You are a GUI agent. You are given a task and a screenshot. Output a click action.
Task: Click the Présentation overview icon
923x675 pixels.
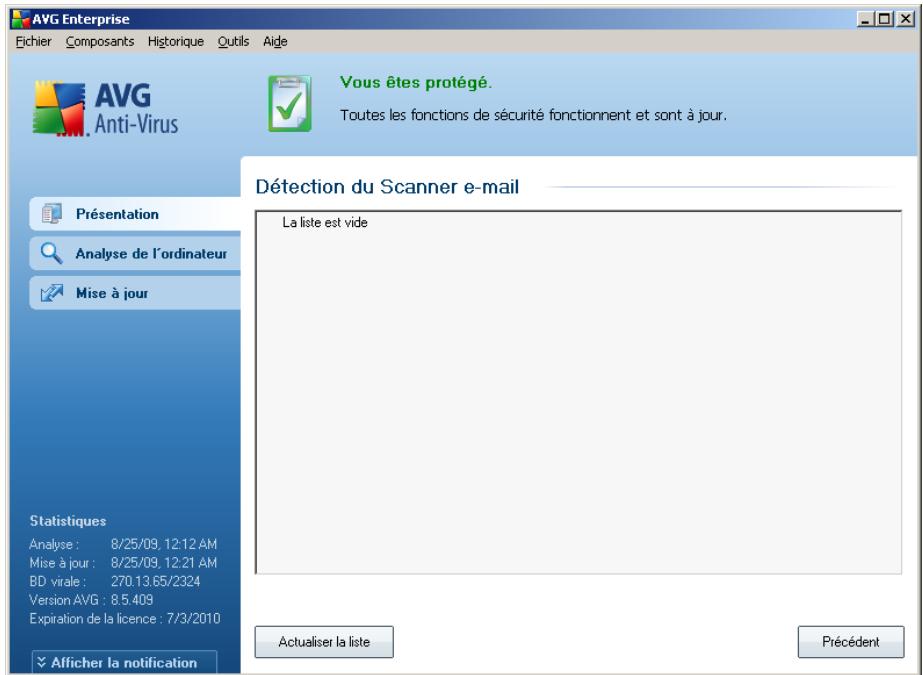(52, 214)
